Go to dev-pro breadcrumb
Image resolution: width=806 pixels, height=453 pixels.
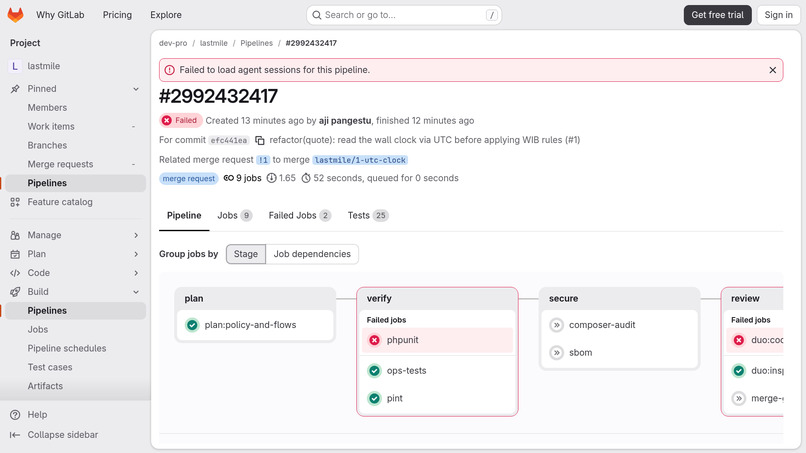(x=173, y=43)
